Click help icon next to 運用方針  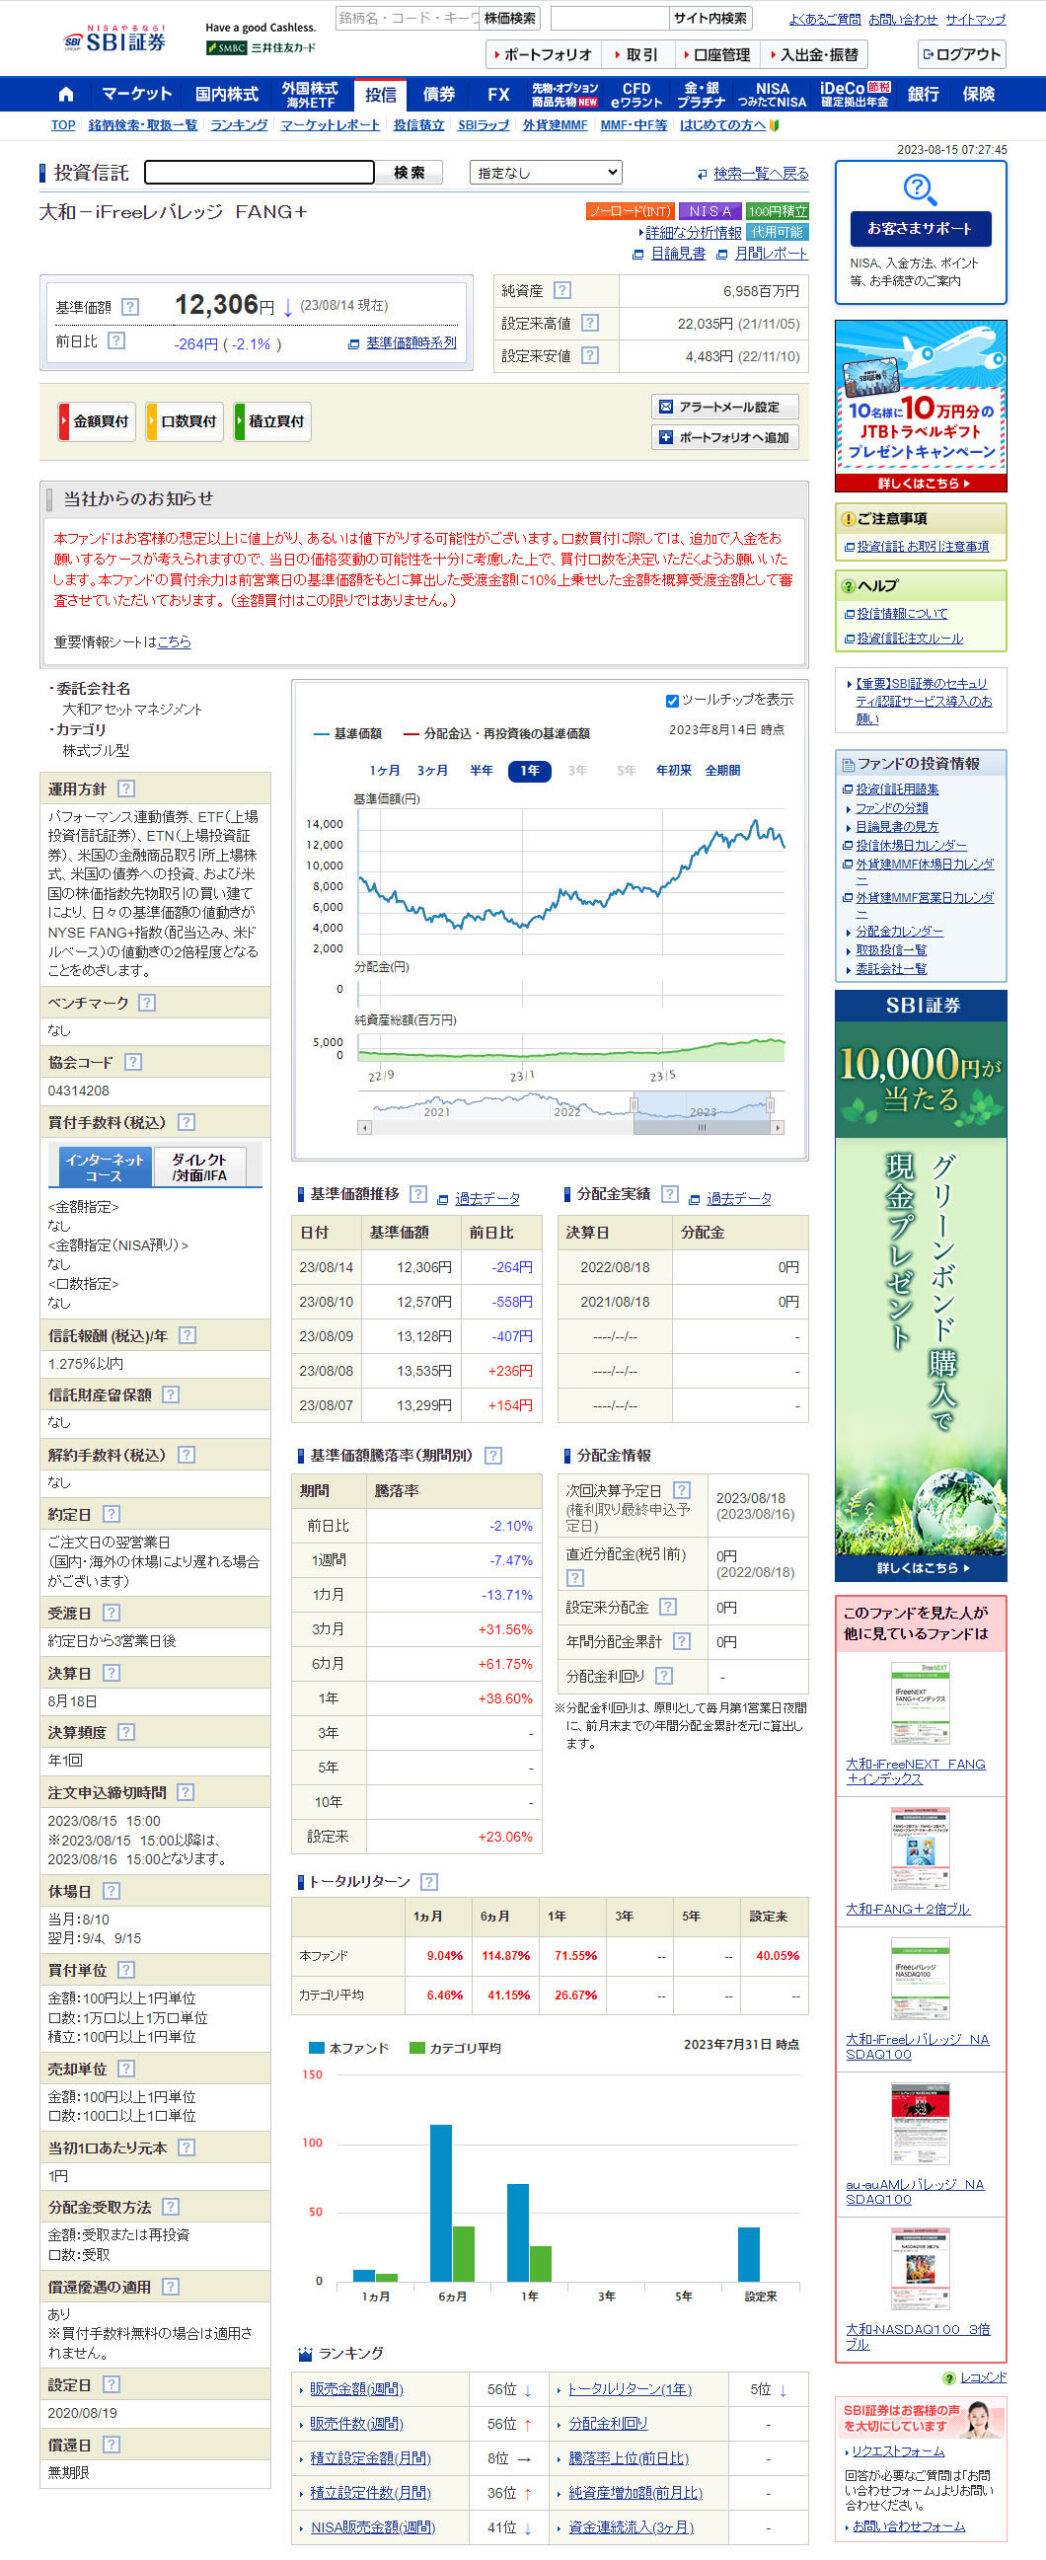(126, 788)
